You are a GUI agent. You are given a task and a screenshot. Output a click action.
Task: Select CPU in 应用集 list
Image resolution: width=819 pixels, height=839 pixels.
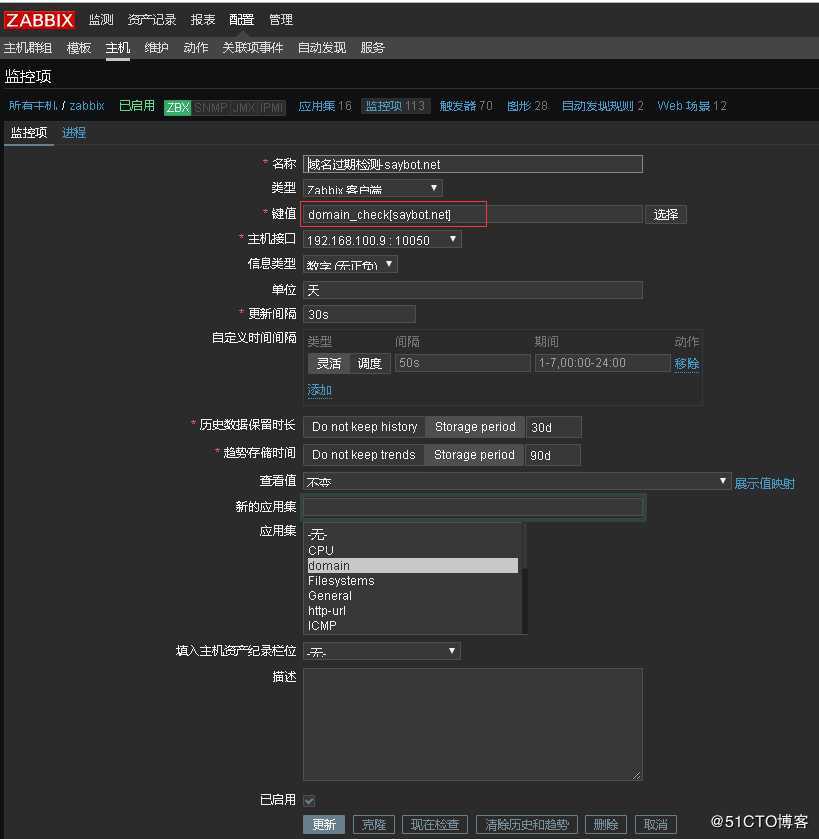pyautogui.click(x=412, y=550)
